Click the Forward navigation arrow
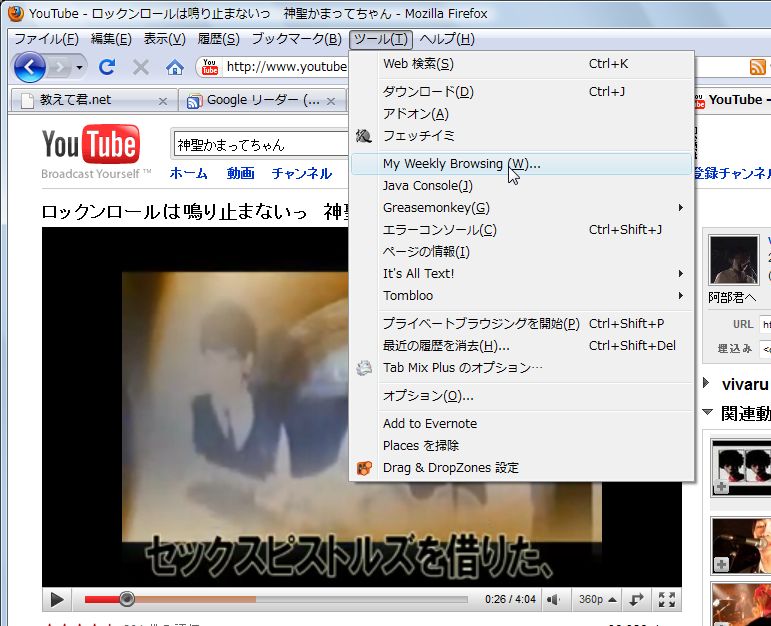The width and height of the screenshot is (771, 626). tap(60, 67)
